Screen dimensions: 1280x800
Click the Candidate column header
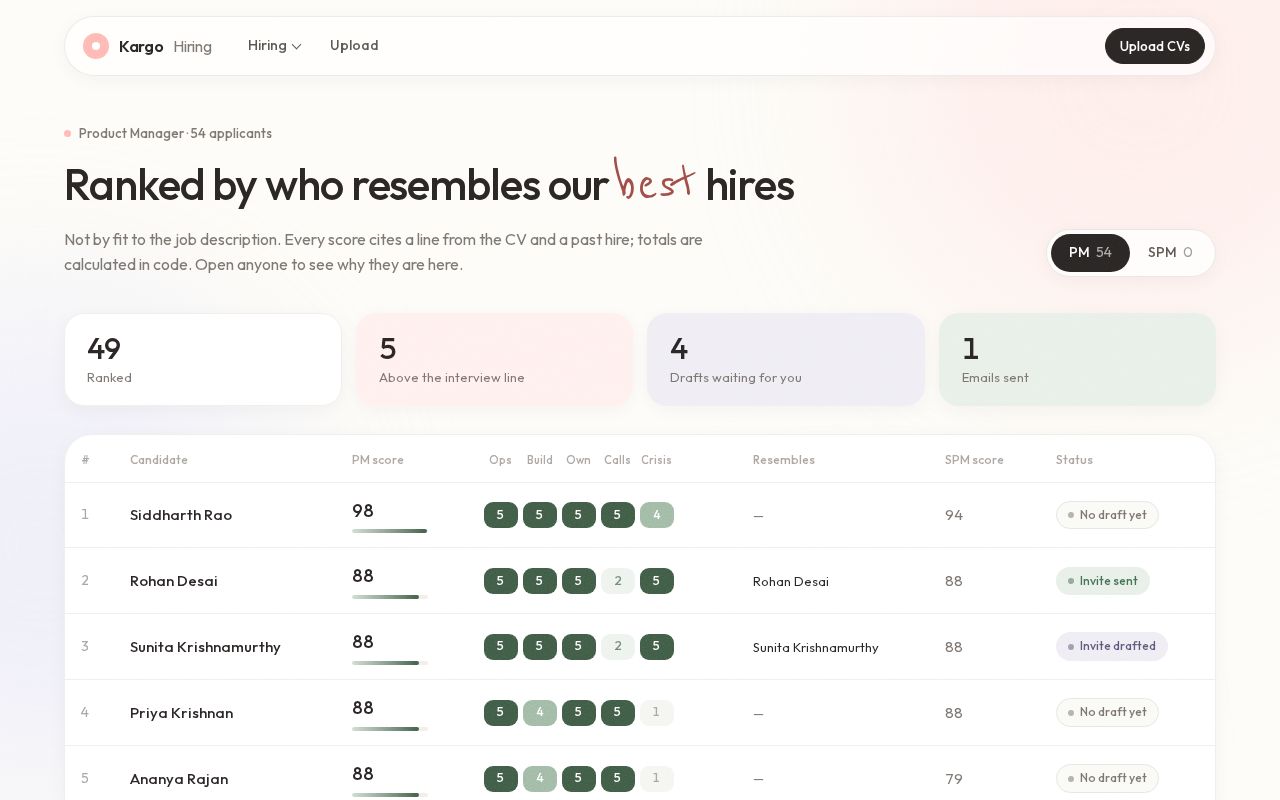[159, 460]
